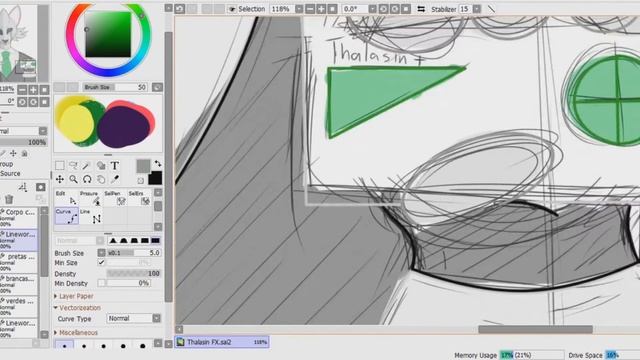
Task: Toggle the Min Size checkbox
Action: click(101, 262)
